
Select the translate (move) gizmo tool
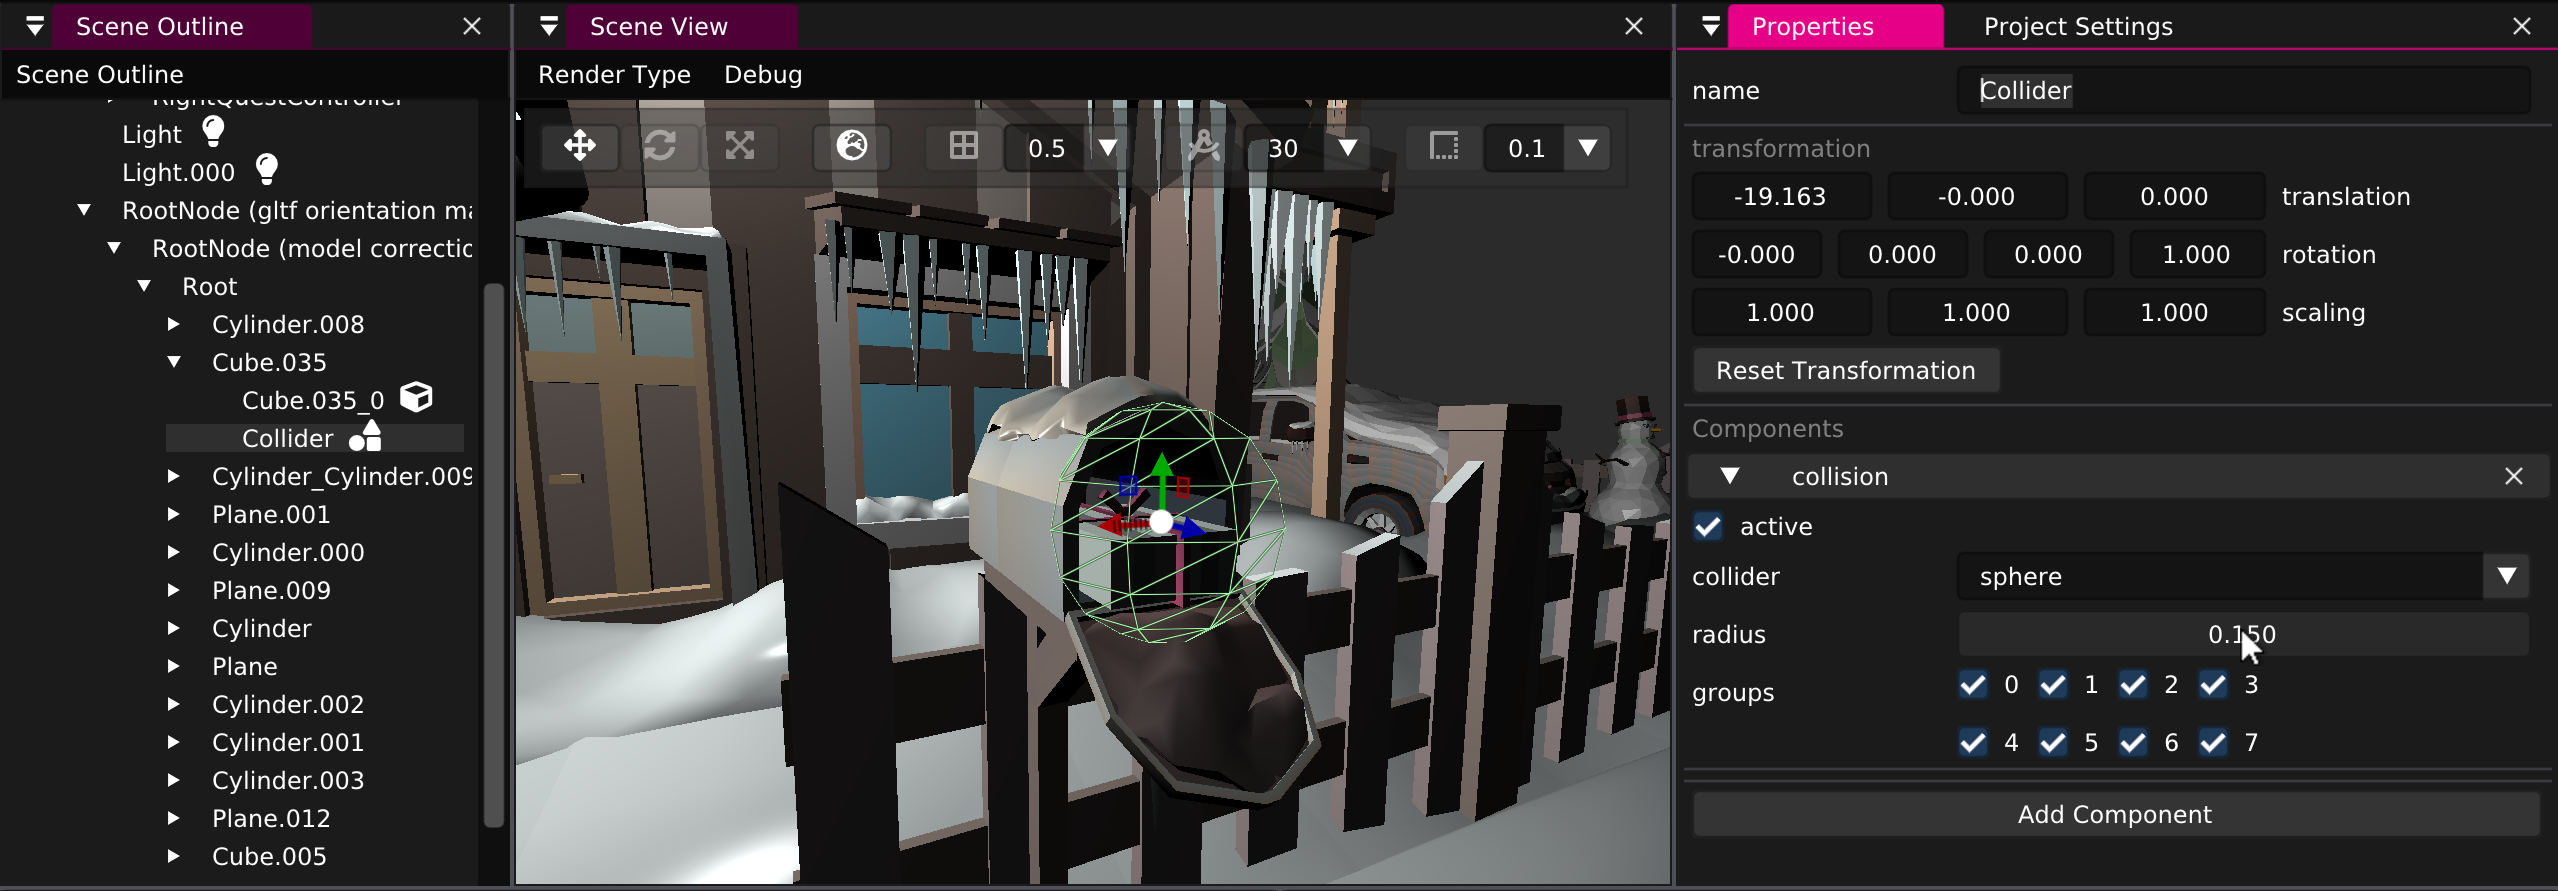(x=580, y=147)
